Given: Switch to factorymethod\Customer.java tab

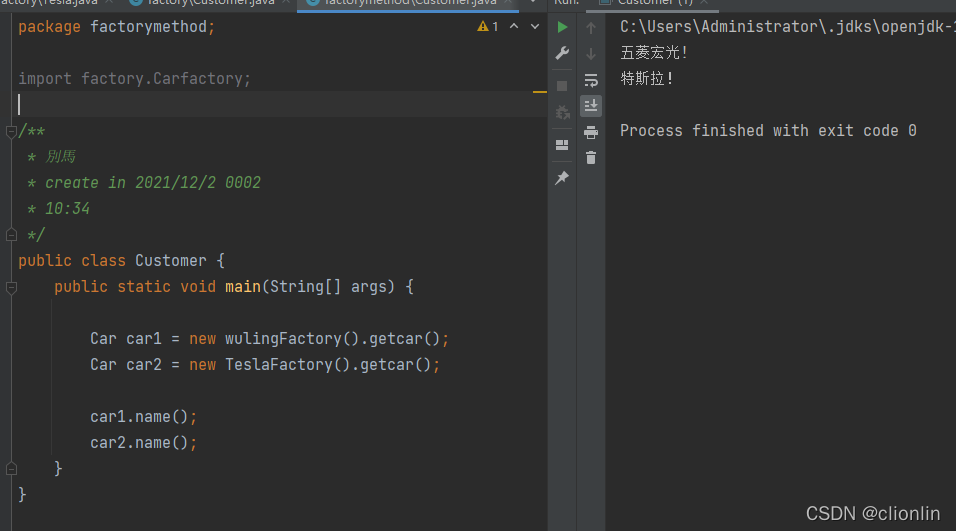Looking at the screenshot, I should pyautogui.click(x=410, y=3).
